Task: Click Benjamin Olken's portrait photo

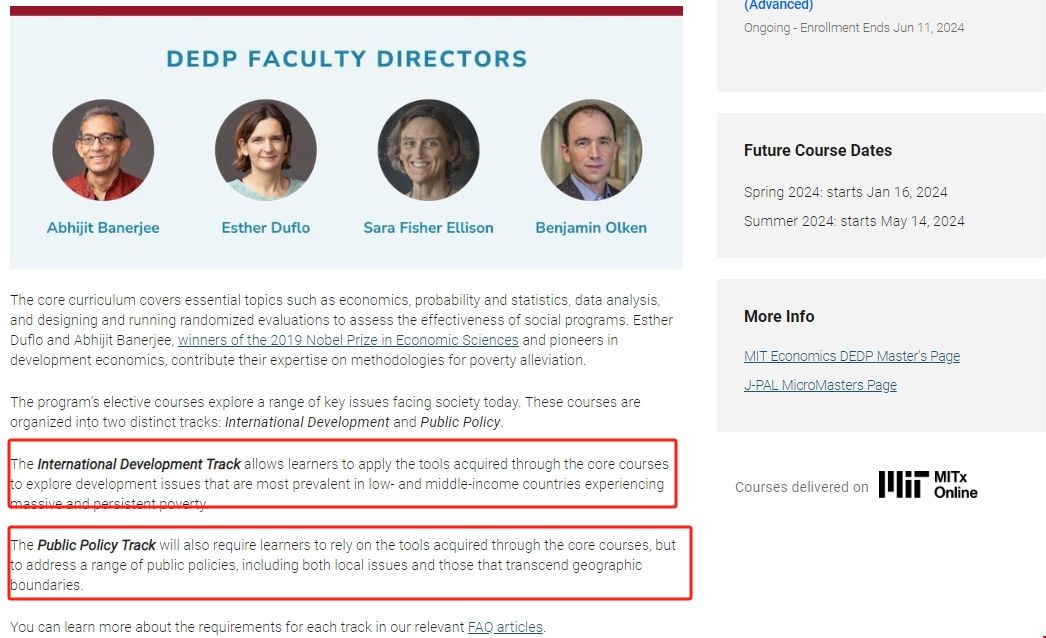Action: pos(591,150)
